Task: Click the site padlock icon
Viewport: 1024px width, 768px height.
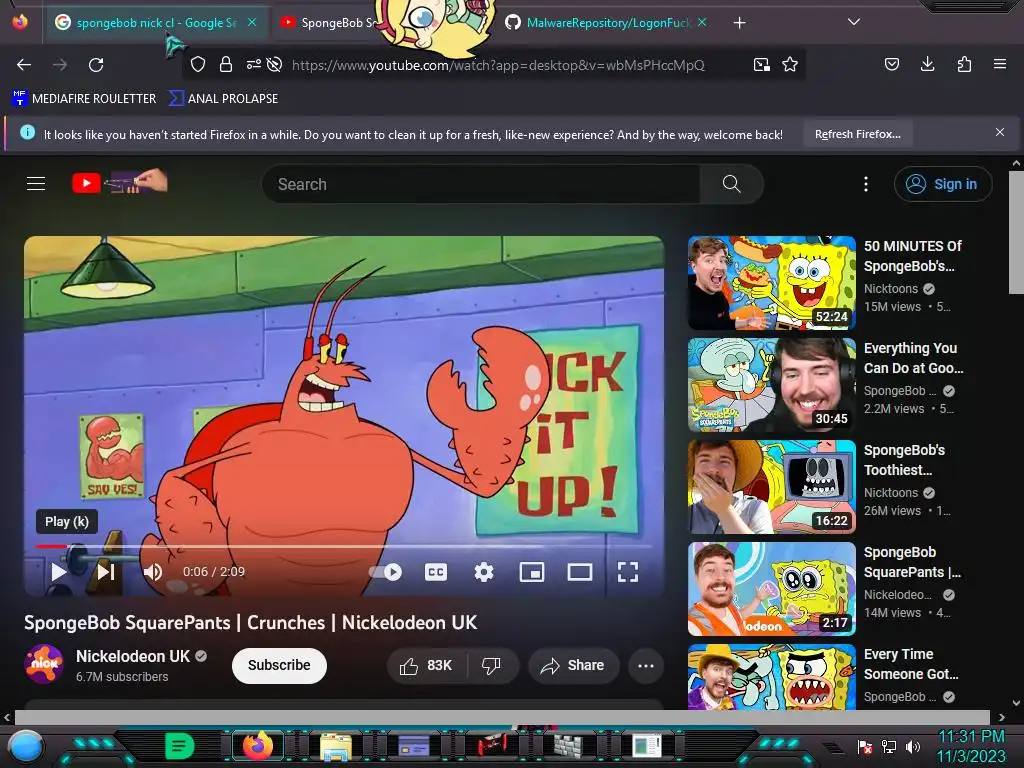Action: point(226,65)
